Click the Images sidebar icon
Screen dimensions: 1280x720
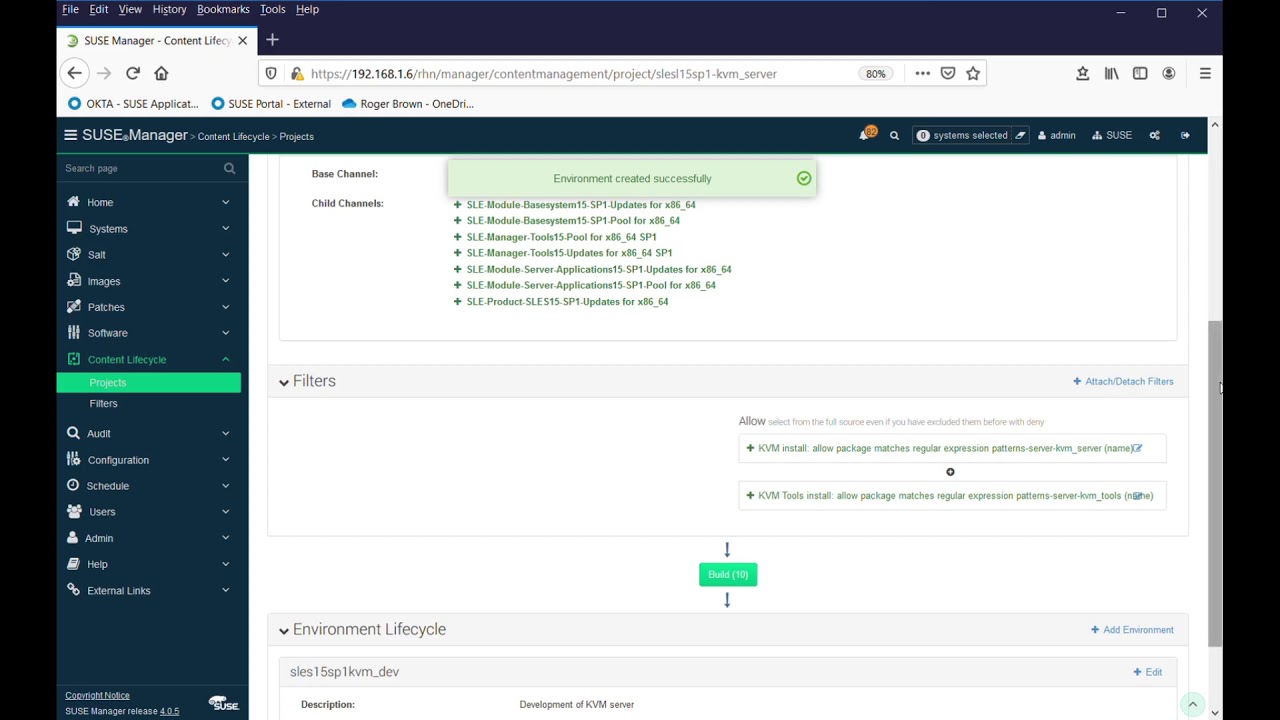pyautogui.click(x=73, y=280)
